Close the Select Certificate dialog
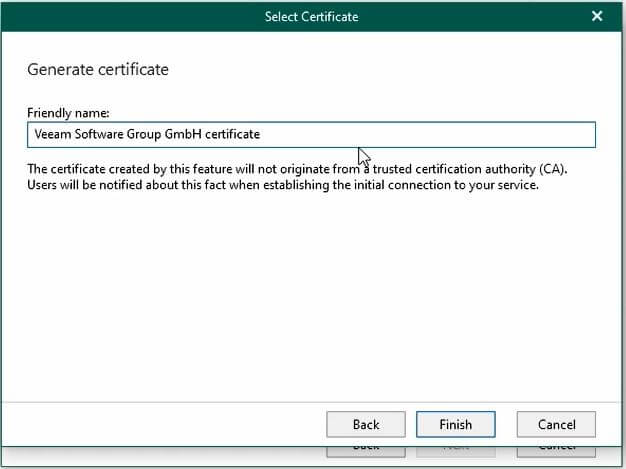This screenshot has width=626, height=469. coord(597,16)
